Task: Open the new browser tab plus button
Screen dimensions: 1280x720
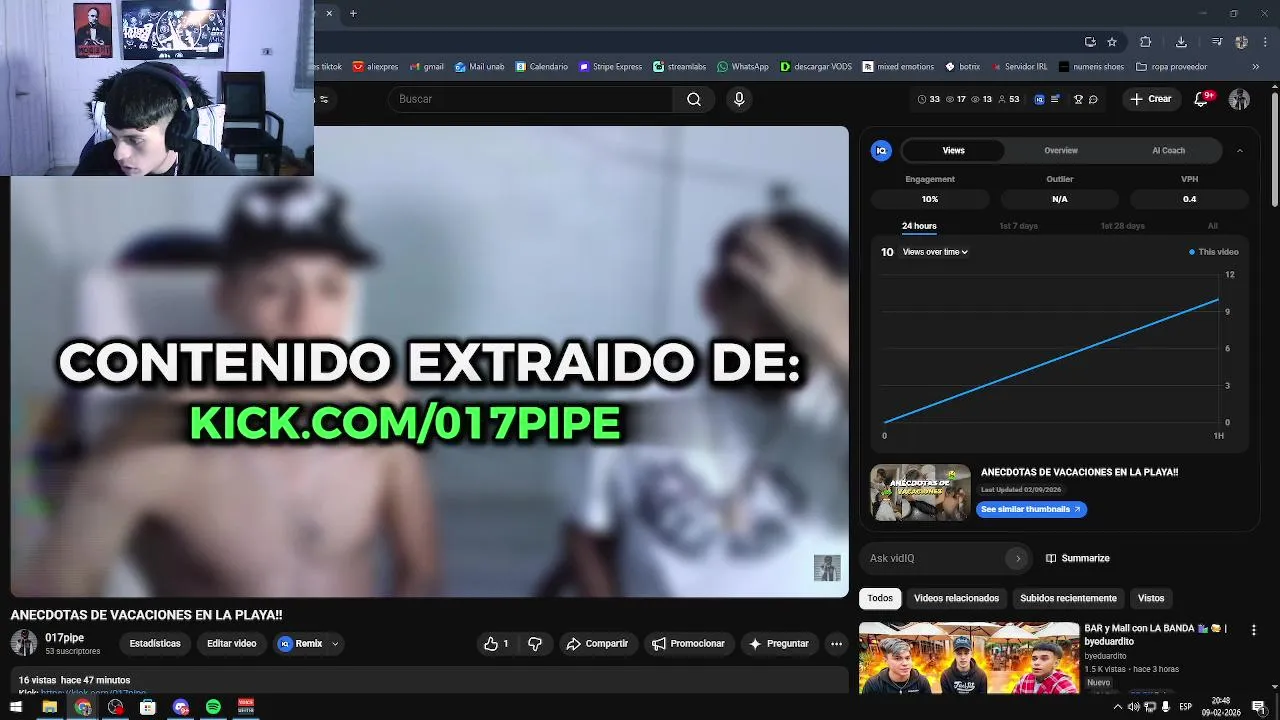Action: (x=353, y=13)
